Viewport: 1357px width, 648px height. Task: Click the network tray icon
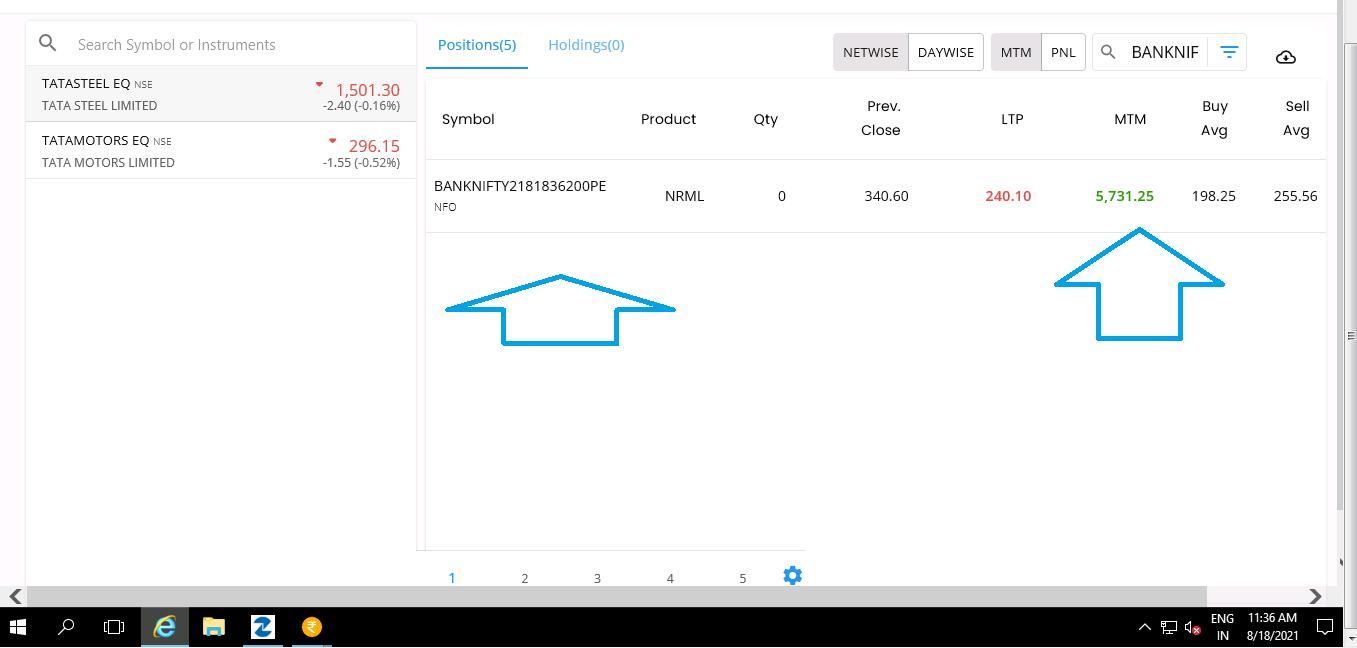1169,628
